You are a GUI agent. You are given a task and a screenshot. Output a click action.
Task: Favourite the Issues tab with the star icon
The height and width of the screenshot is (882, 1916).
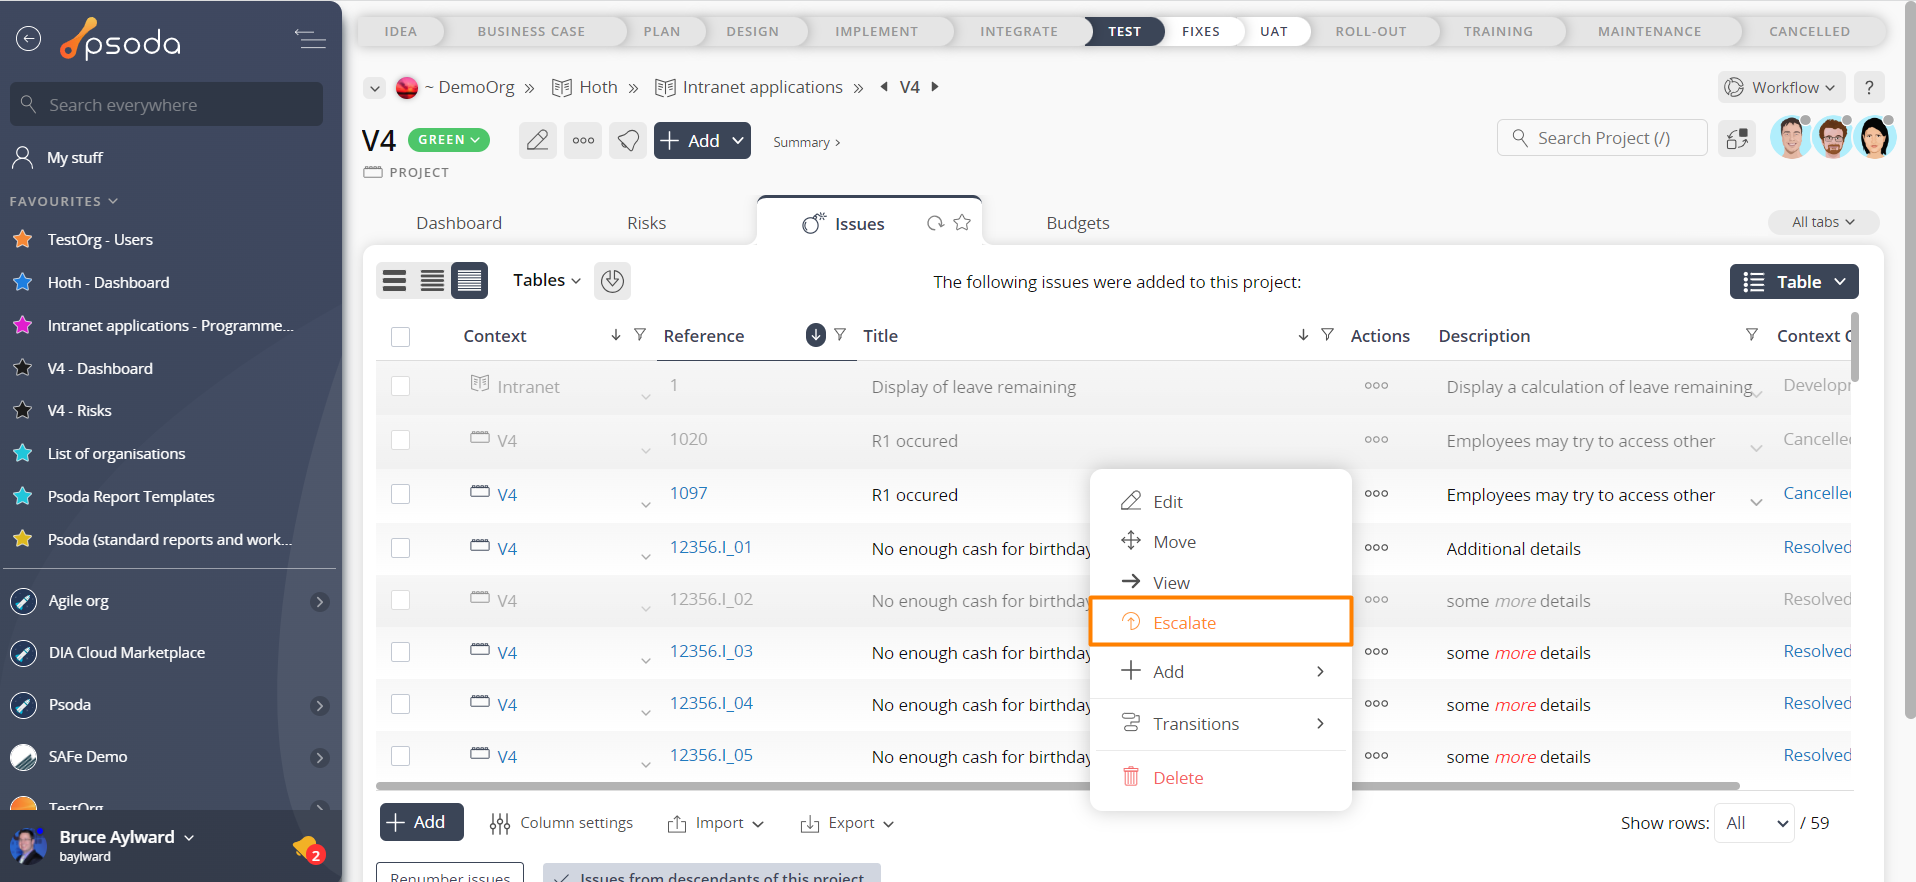point(962,222)
